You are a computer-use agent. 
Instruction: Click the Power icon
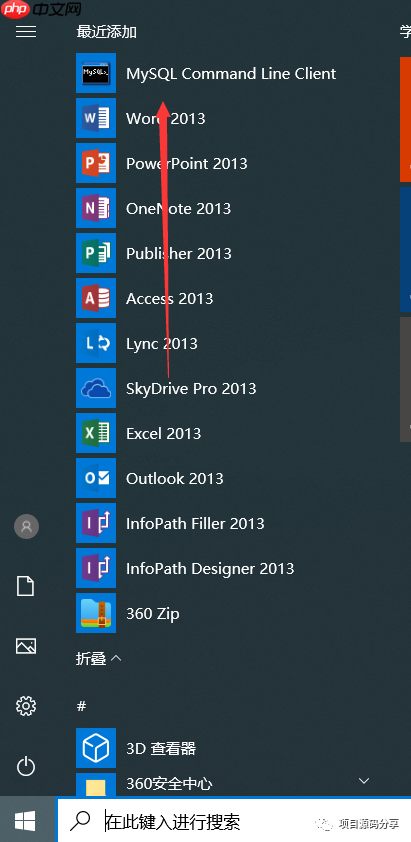(x=26, y=766)
